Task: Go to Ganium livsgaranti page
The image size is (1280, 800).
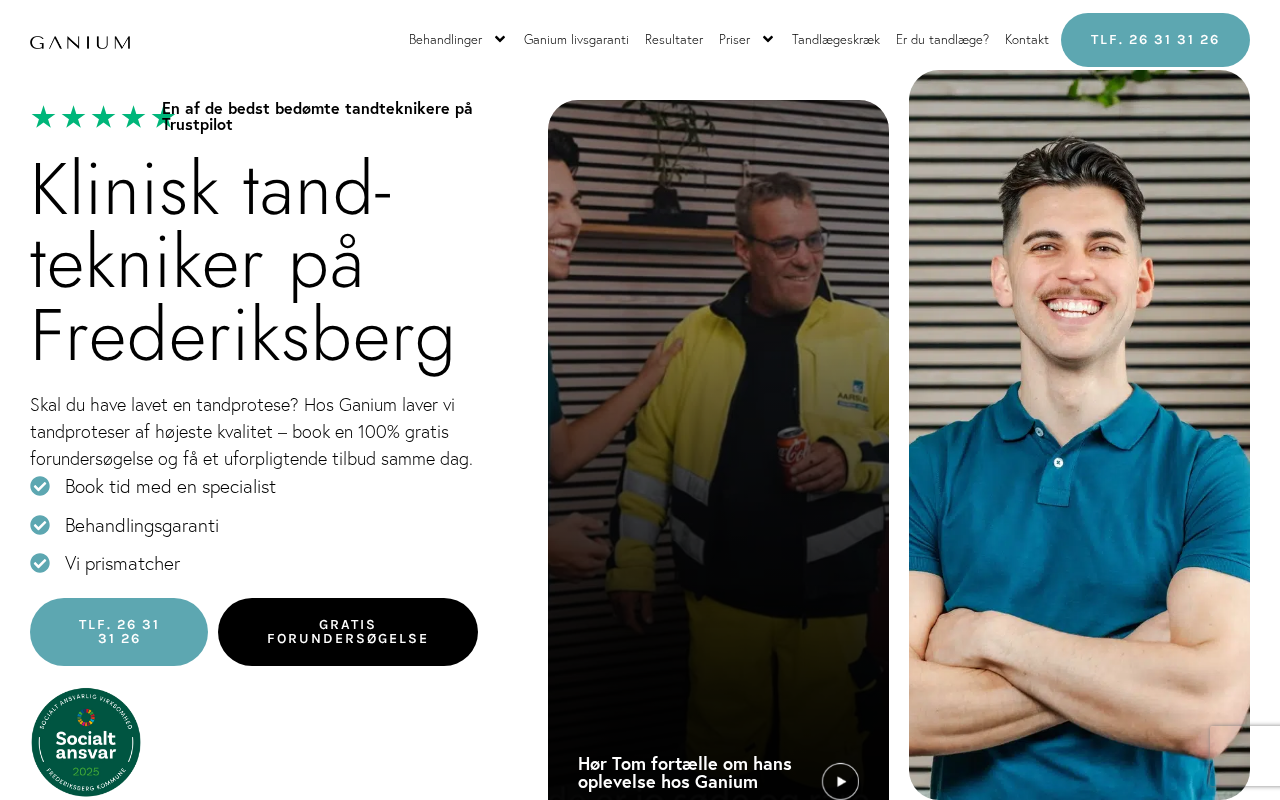Action: tap(576, 39)
